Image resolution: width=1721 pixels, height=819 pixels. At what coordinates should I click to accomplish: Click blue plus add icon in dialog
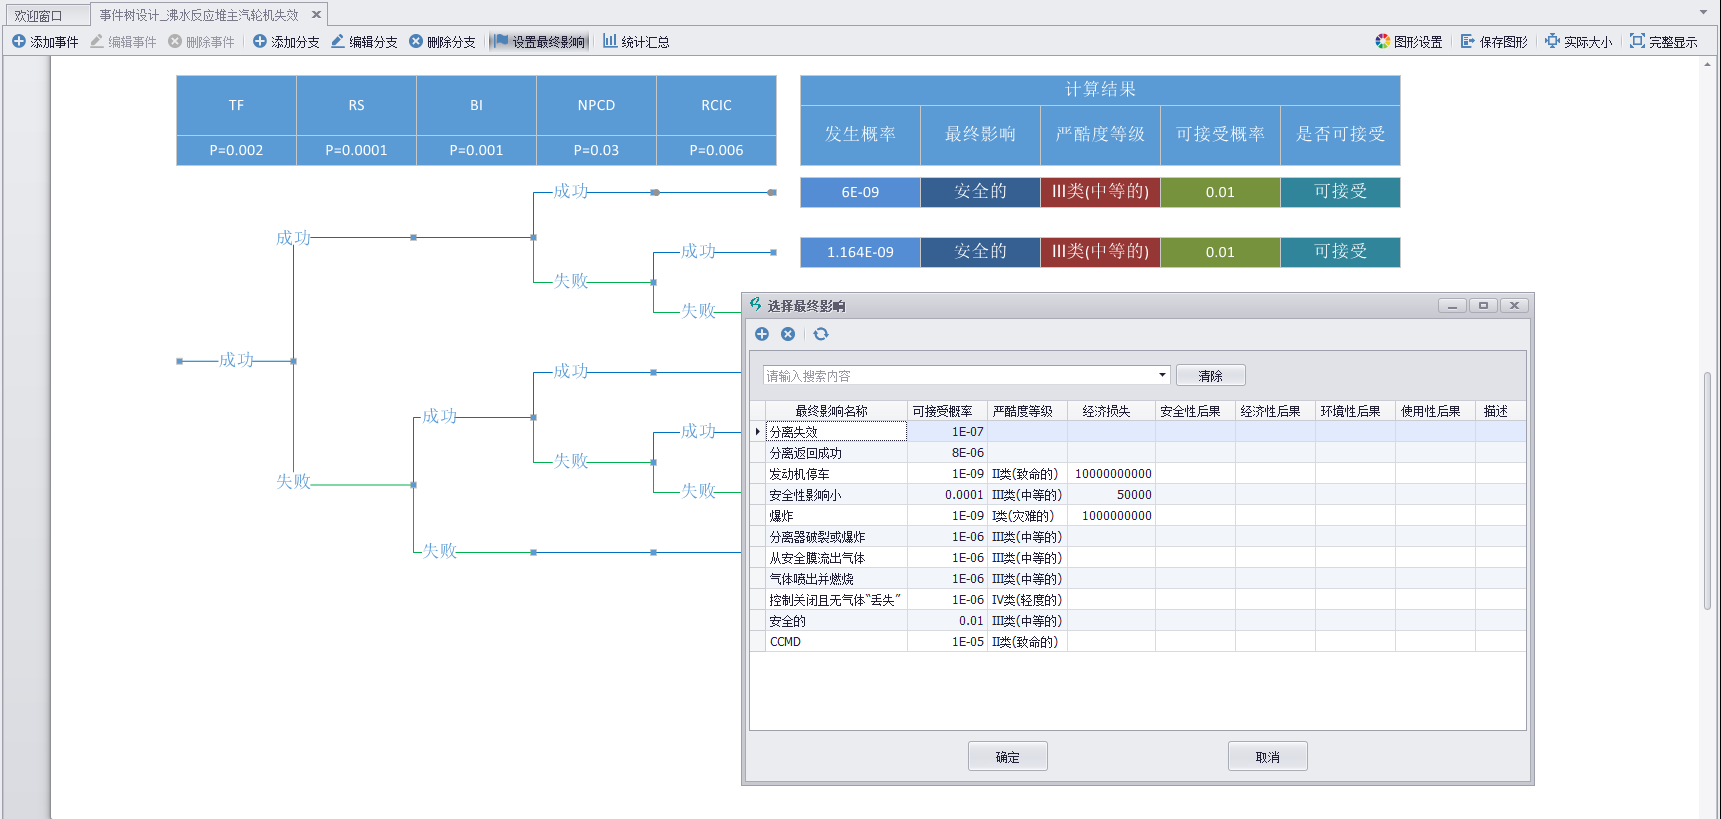click(x=762, y=334)
